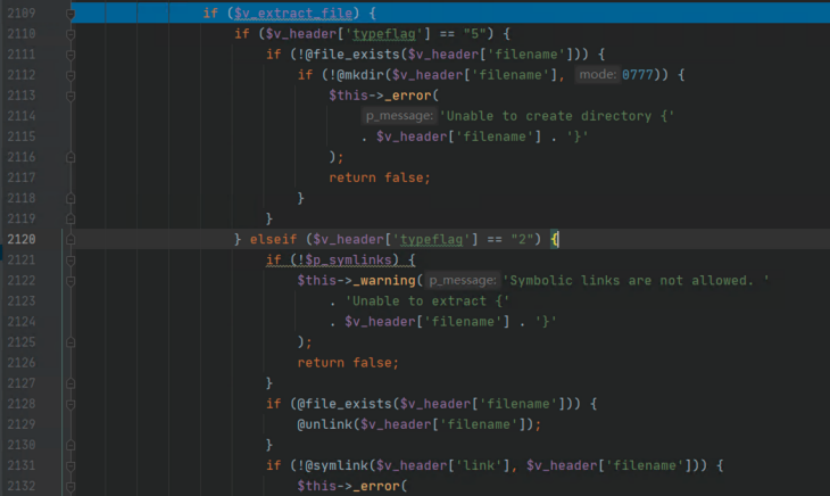The image size is (830, 496).
Task: Place cursor on the @unlink call line
Action: 418,425
